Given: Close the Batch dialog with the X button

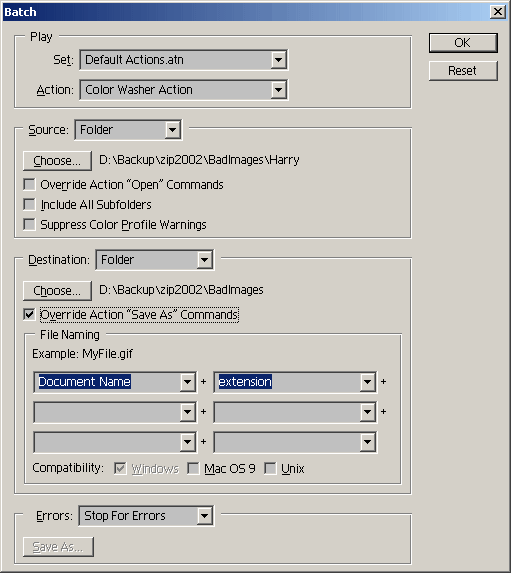Looking at the screenshot, I should click(x=498, y=12).
